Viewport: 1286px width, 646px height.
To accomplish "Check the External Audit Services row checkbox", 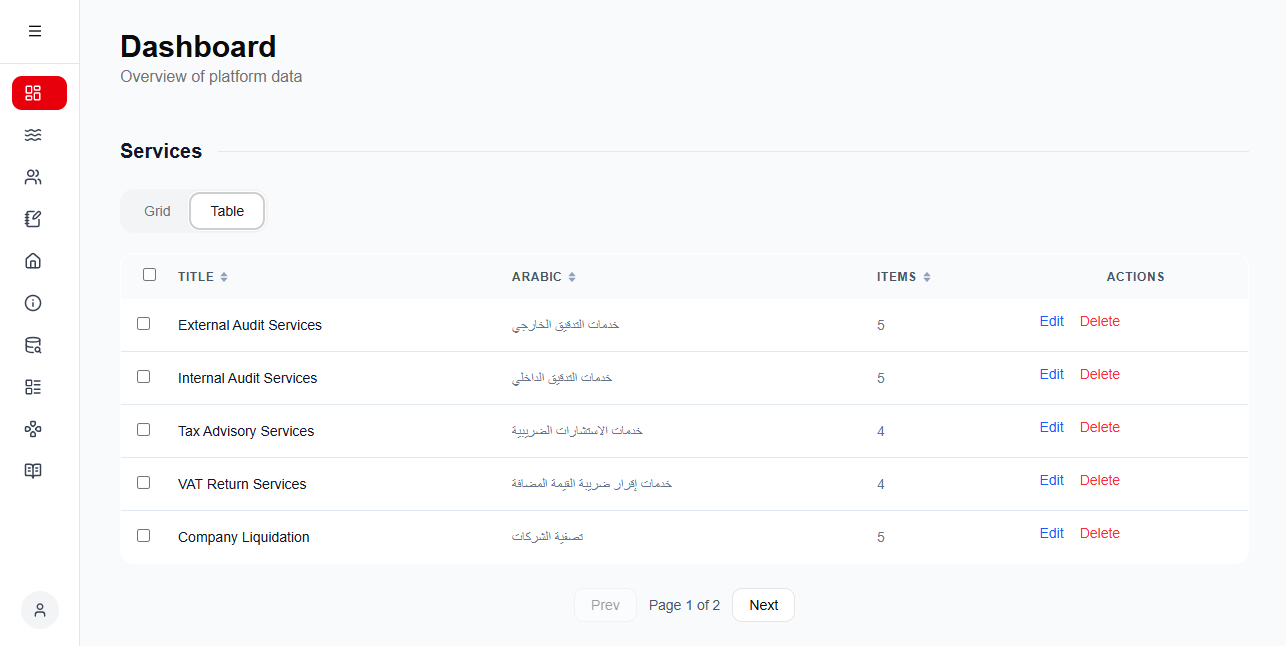I will point(144,323).
